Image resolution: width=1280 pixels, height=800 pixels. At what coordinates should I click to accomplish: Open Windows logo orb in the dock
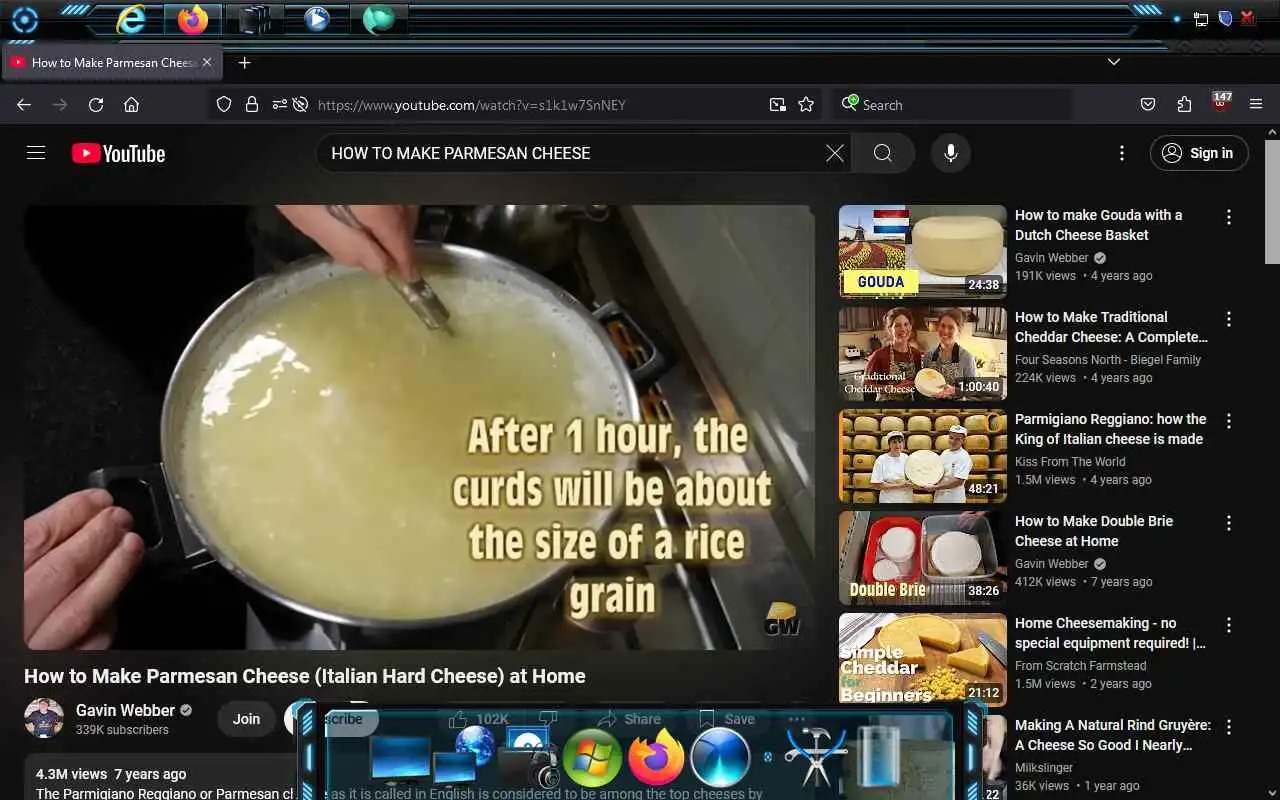tap(592, 757)
